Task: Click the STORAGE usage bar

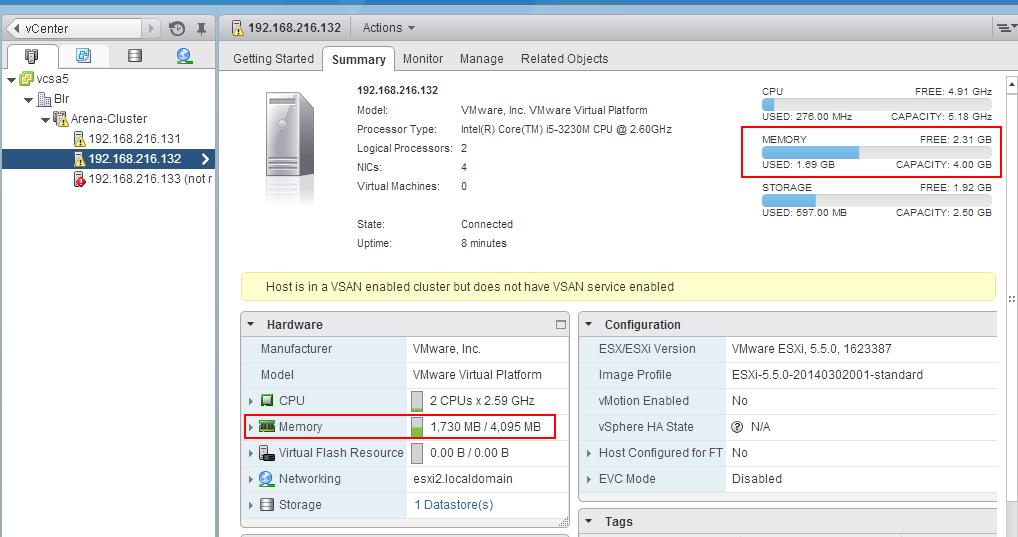Action: 876,201
